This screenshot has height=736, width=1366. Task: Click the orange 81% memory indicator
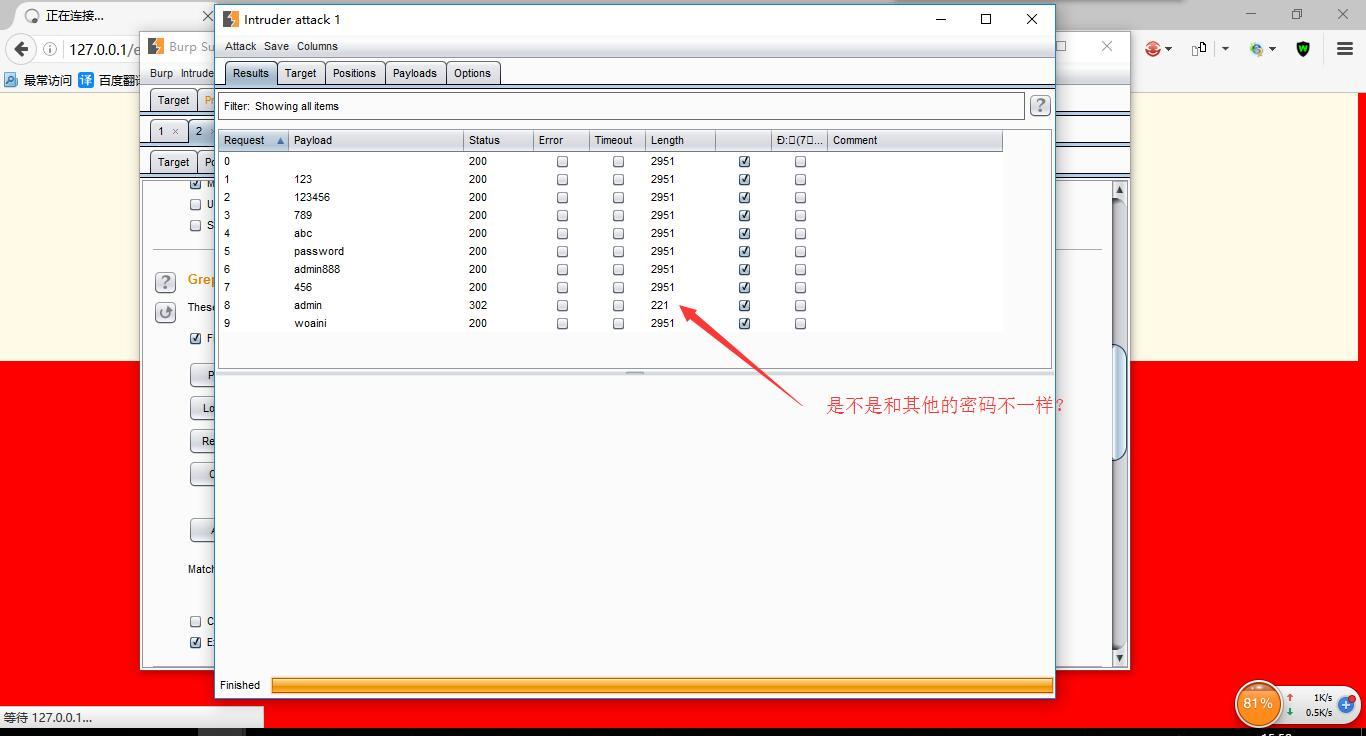[x=1257, y=703]
